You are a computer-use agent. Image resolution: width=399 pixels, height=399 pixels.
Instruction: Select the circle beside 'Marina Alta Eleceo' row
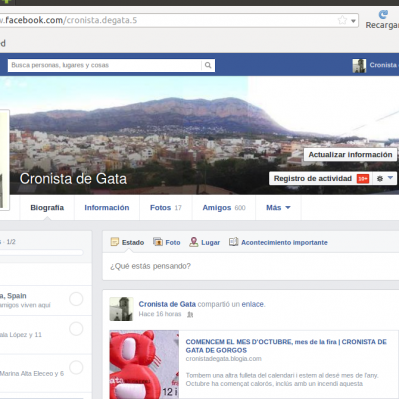tap(76, 367)
